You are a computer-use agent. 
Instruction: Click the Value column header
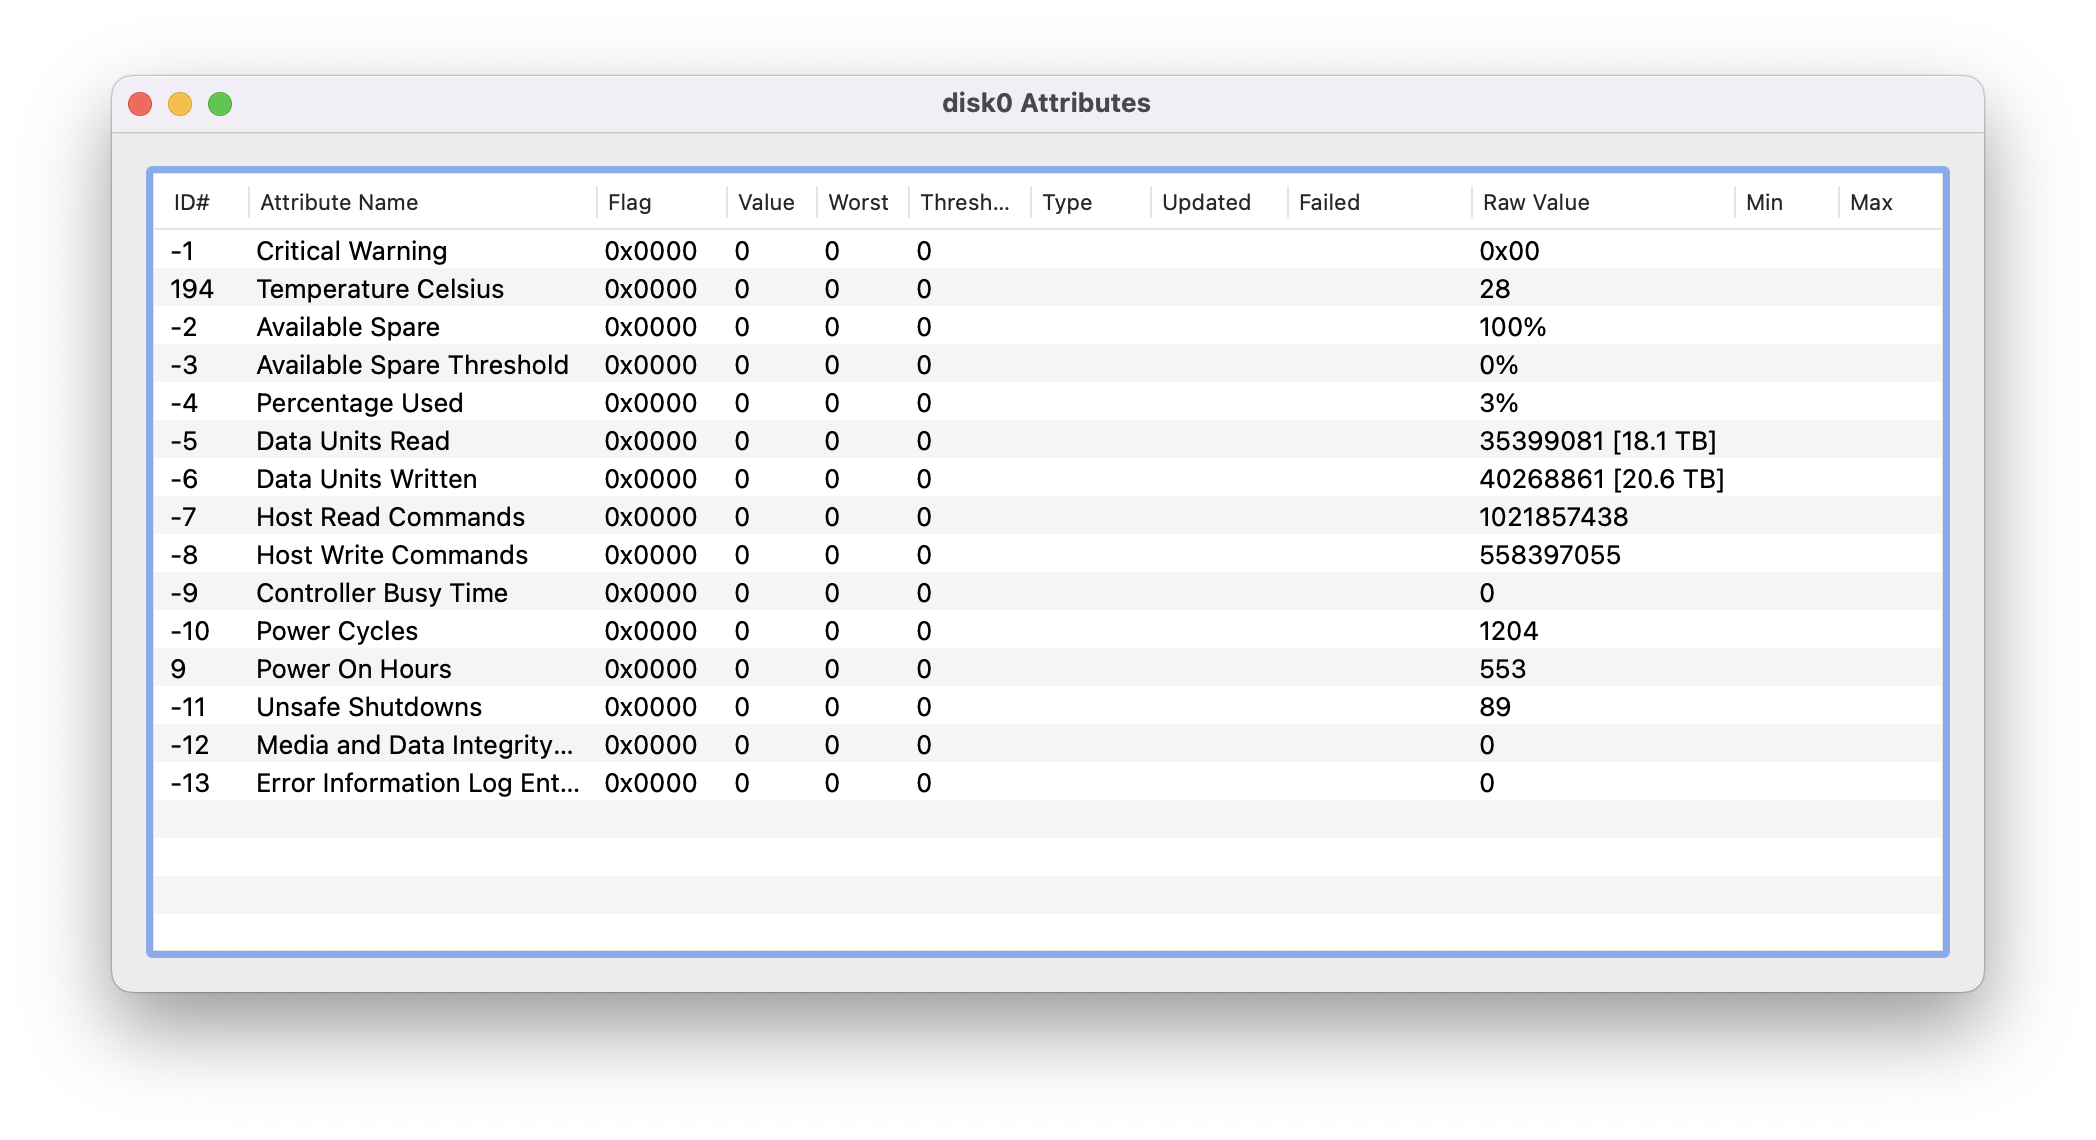pos(766,202)
